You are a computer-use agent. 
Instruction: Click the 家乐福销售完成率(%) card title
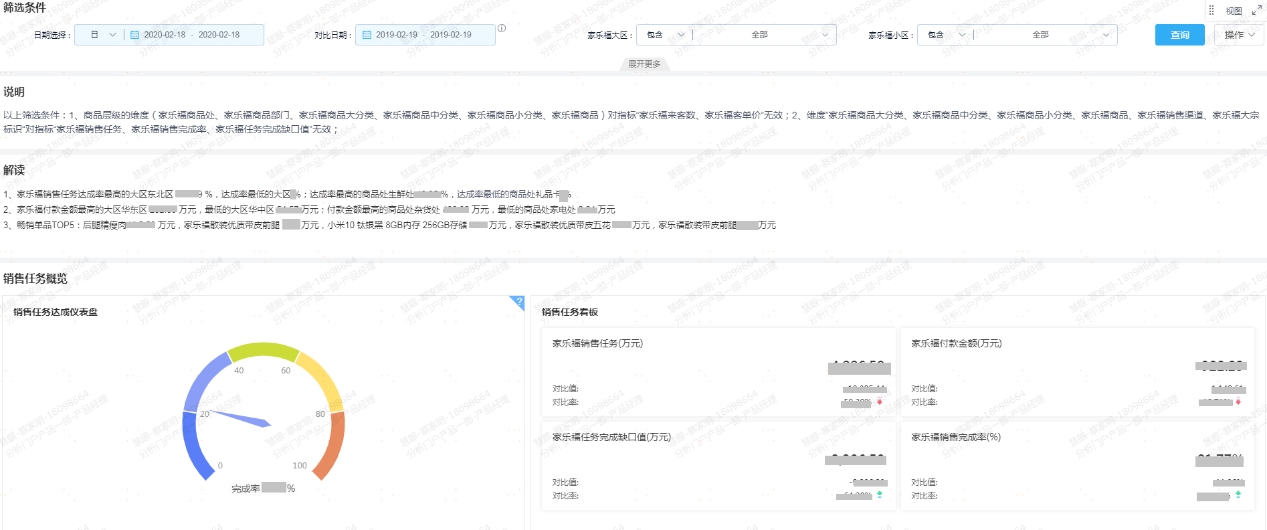coord(956,437)
